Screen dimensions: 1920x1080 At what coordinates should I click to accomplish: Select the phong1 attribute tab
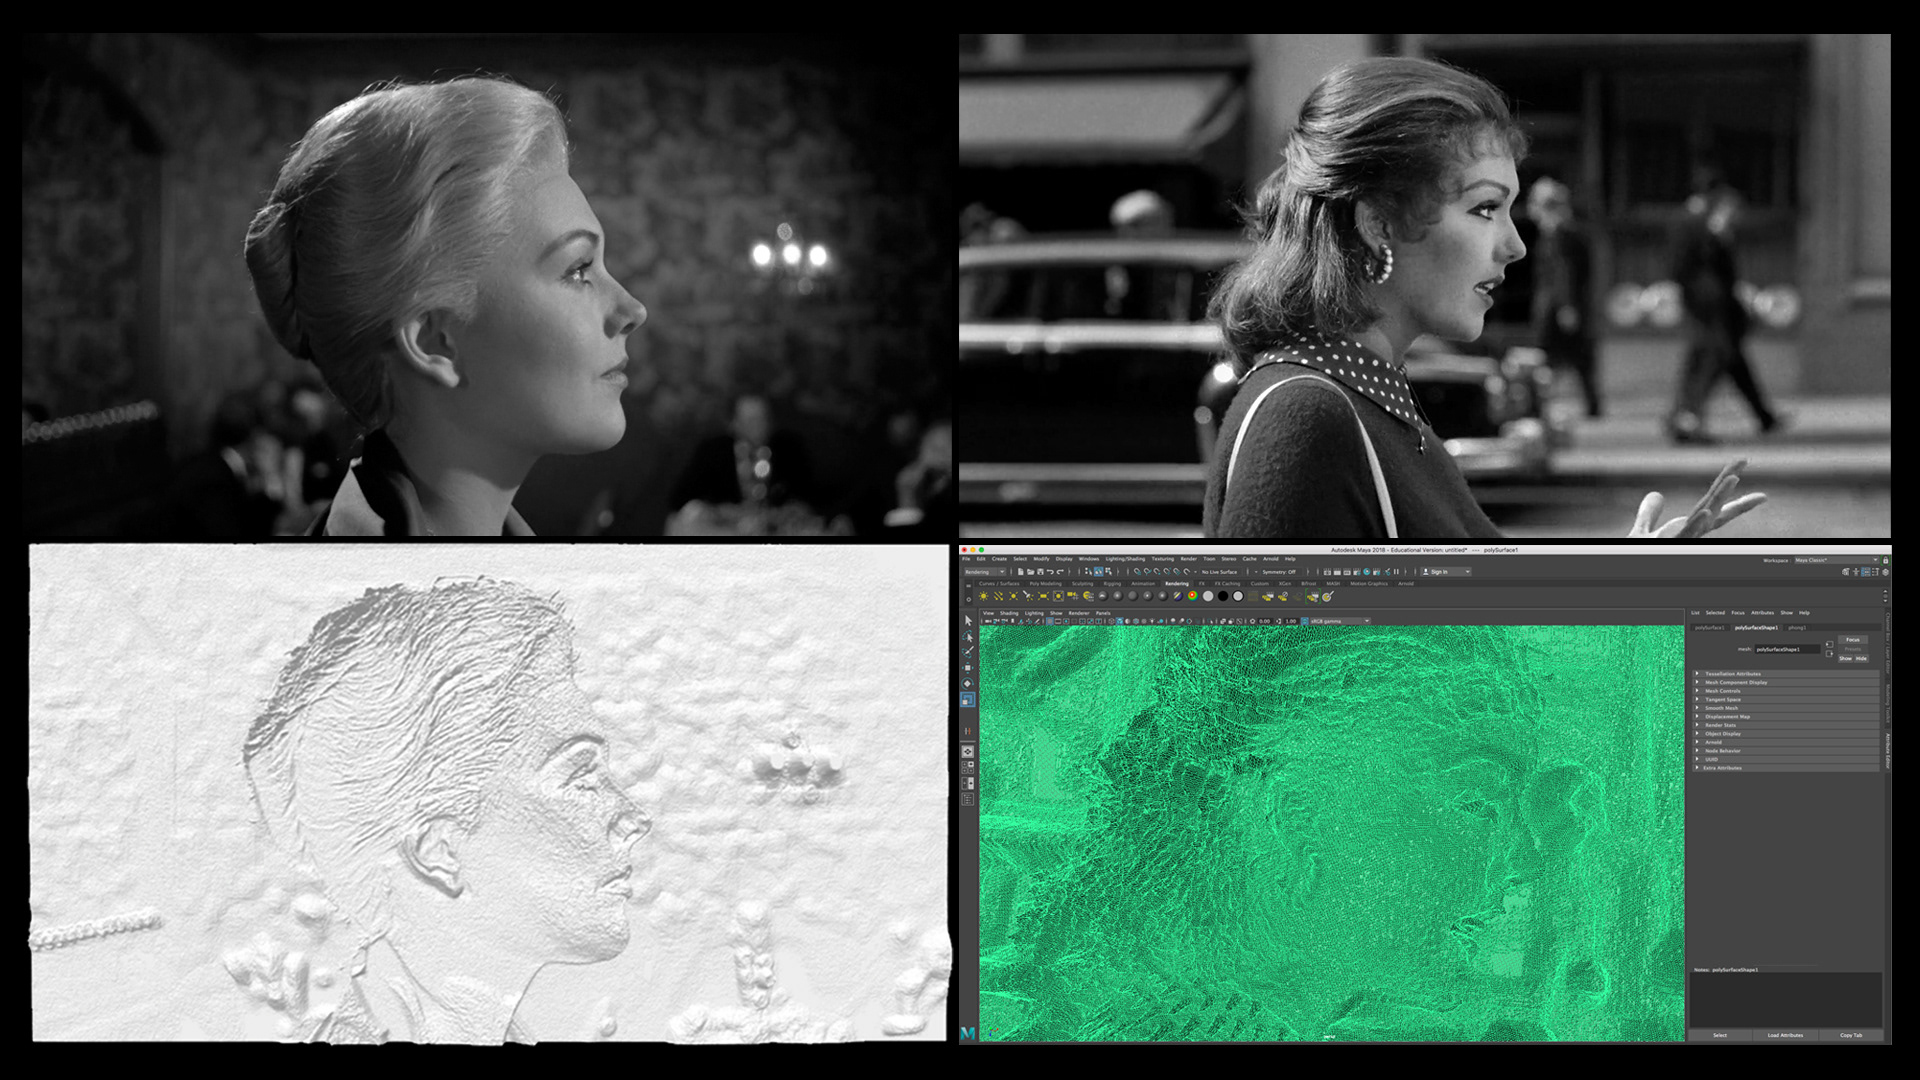click(1797, 628)
